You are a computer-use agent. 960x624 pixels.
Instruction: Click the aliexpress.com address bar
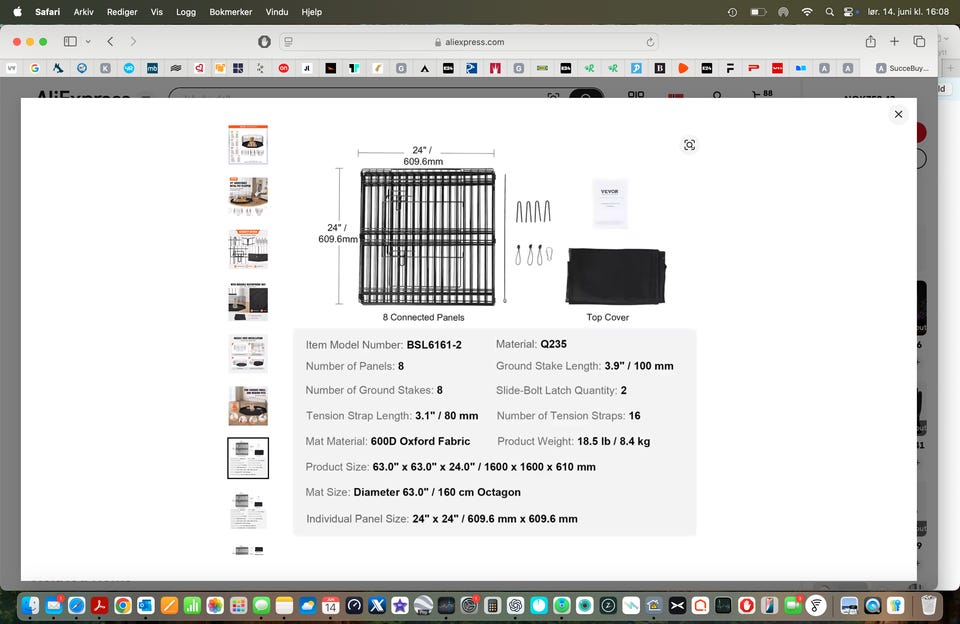click(x=469, y=42)
